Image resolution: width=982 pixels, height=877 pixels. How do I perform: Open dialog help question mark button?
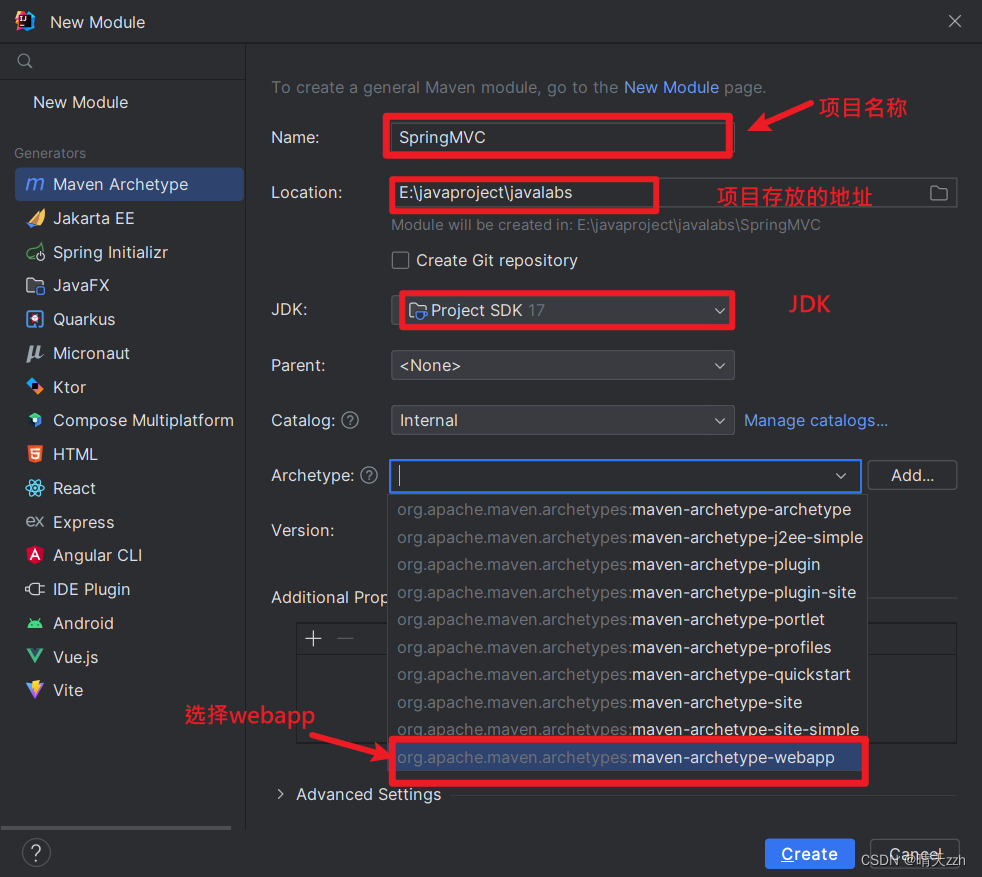[36, 853]
